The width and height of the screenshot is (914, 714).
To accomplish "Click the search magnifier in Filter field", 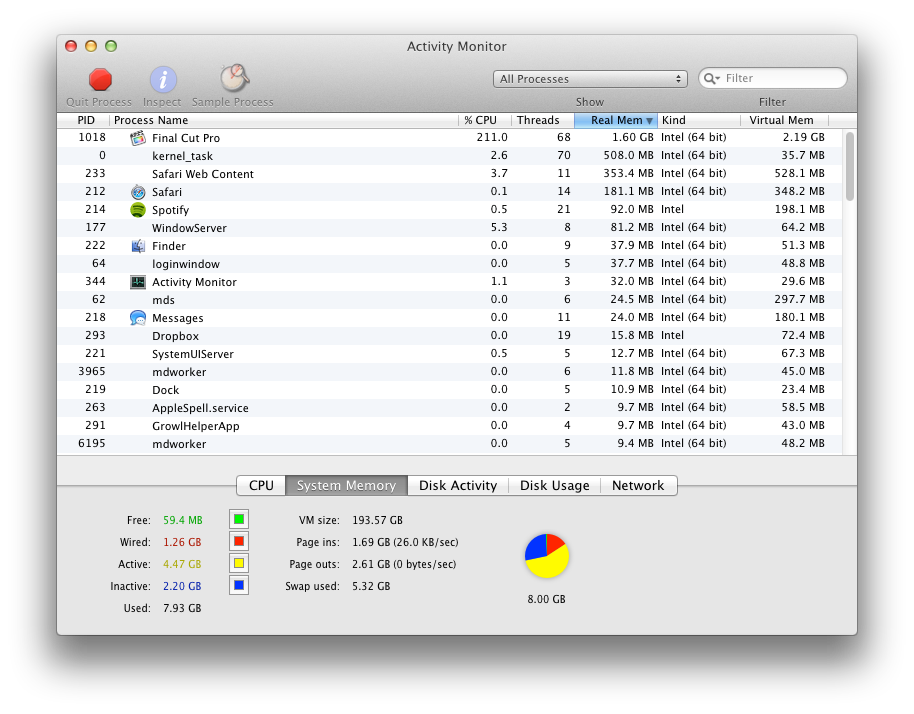I will coord(711,78).
